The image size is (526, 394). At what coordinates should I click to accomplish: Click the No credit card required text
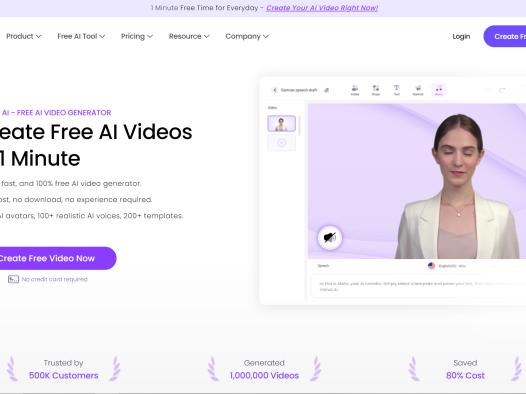(55, 279)
